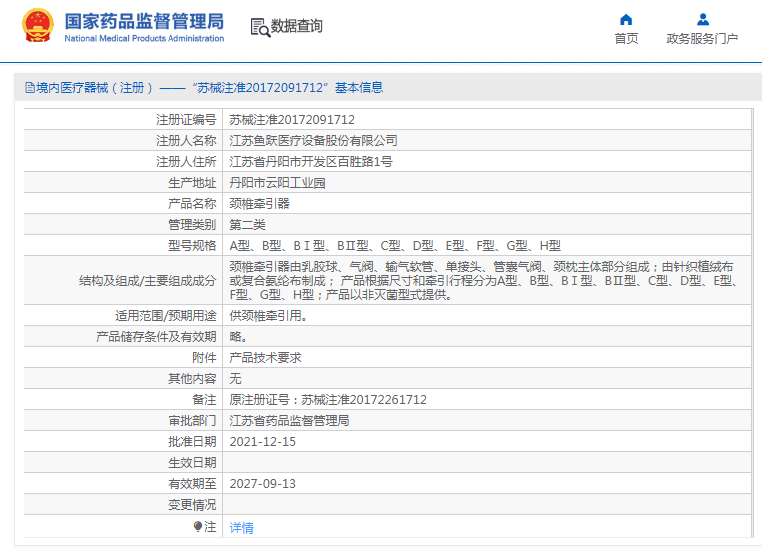This screenshot has width=762, height=552.
Task: Select product name 颈椎牵引器
Action: click(260, 204)
